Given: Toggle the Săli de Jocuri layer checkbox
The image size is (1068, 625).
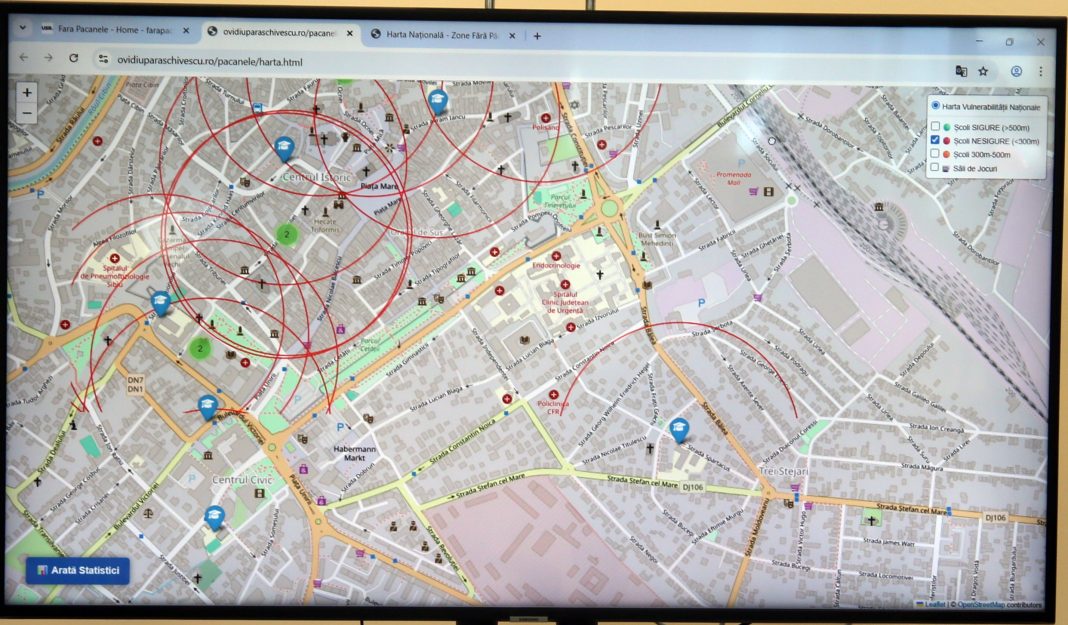Looking at the screenshot, I should (x=934, y=168).
